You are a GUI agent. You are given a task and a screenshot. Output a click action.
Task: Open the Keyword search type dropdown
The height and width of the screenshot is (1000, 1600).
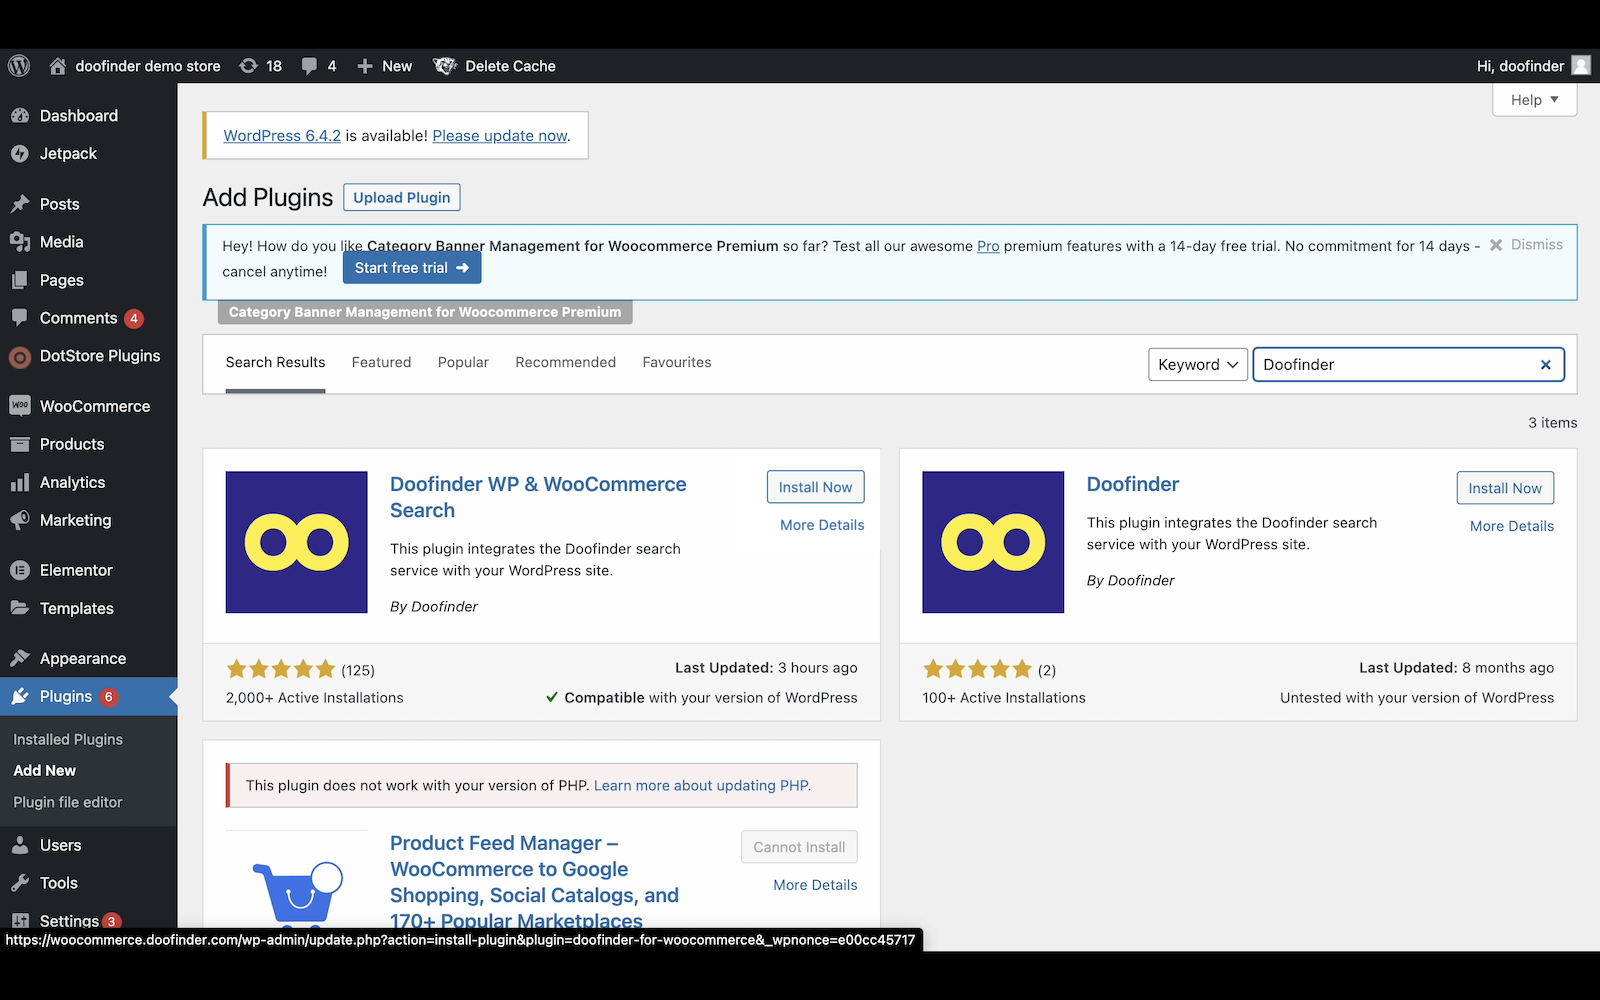click(1198, 365)
